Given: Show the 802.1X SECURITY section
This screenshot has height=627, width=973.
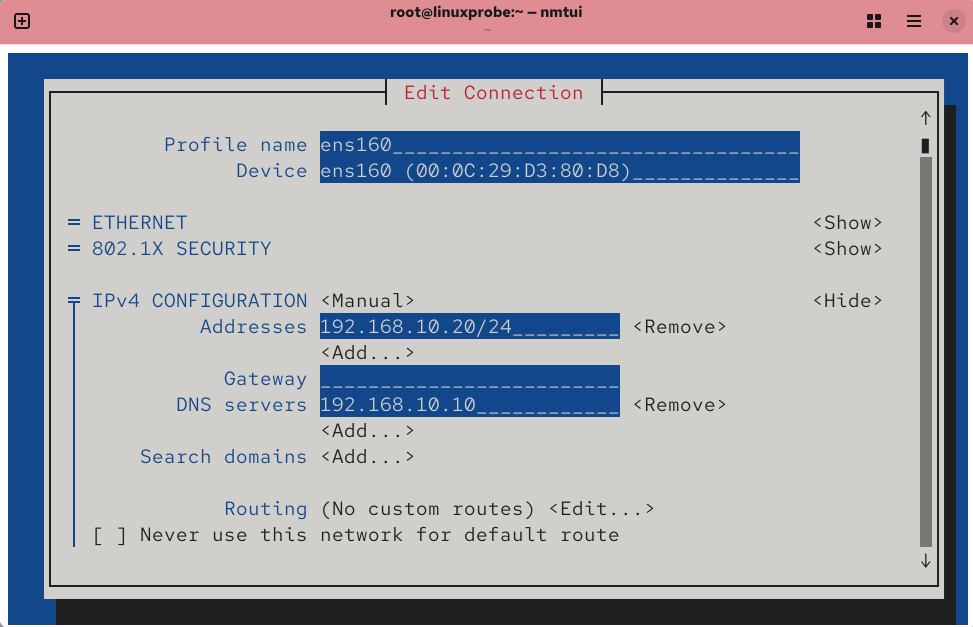Looking at the screenshot, I should click(847, 249).
